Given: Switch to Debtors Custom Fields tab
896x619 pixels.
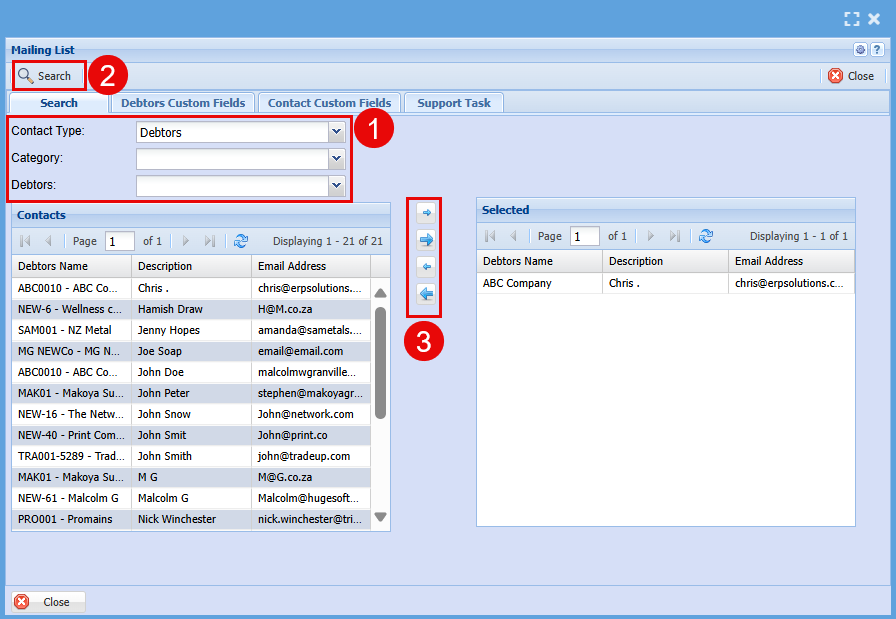Looking at the screenshot, I should point(182,103).
